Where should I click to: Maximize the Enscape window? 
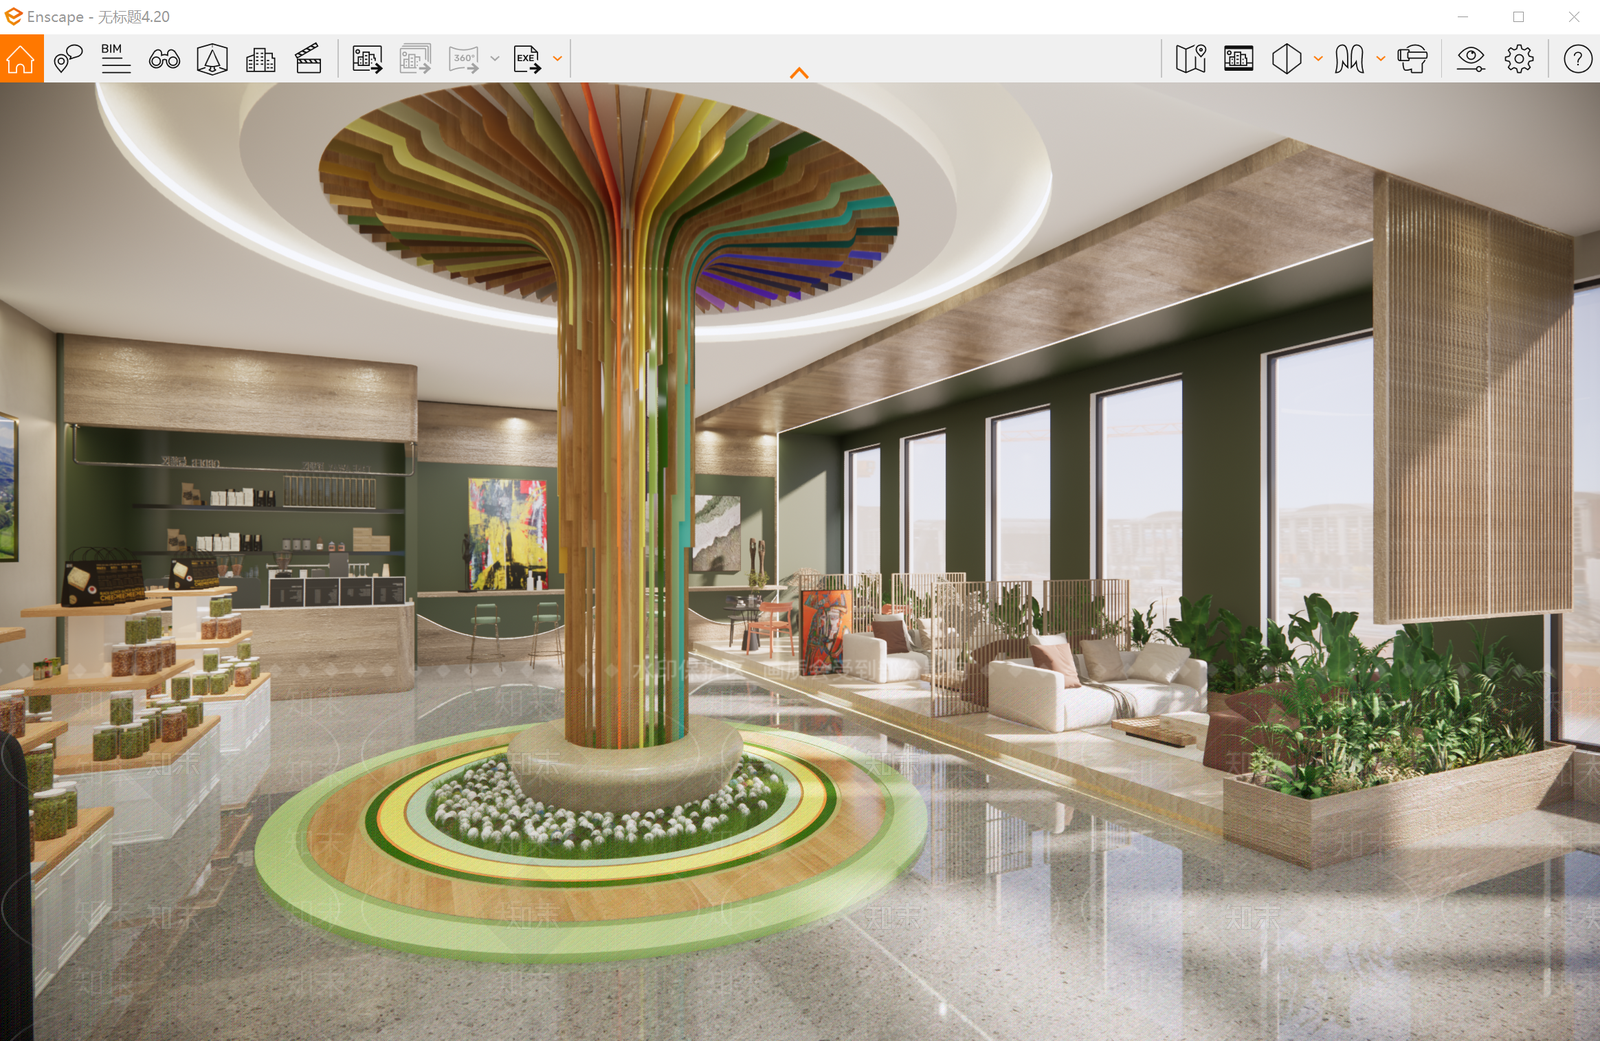1518,17
